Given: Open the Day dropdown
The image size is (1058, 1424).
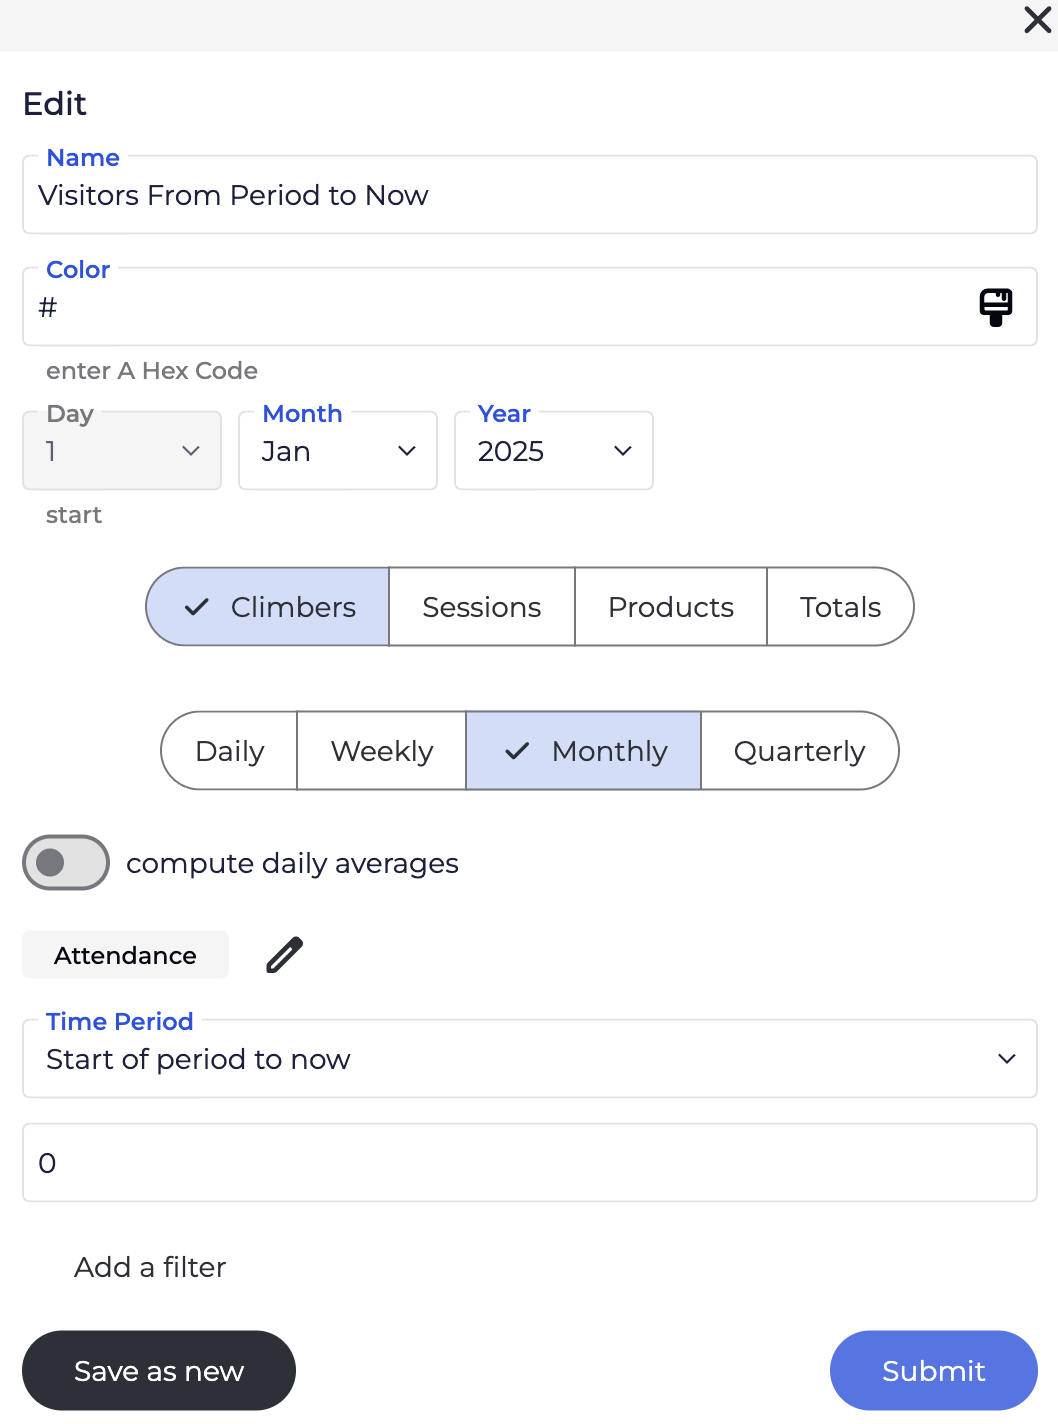Looking at the screenshot, I should [122, 451].
